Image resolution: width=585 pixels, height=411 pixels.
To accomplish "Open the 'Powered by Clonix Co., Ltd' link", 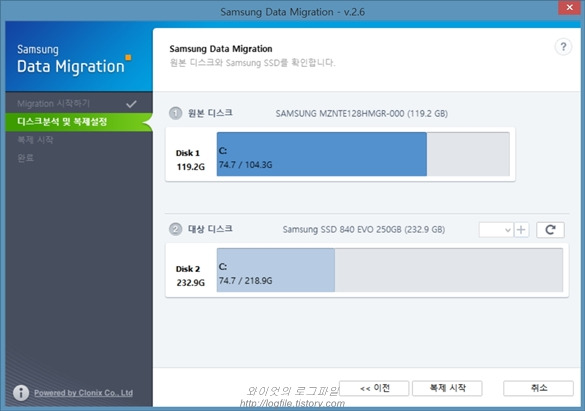I will 84,393.
